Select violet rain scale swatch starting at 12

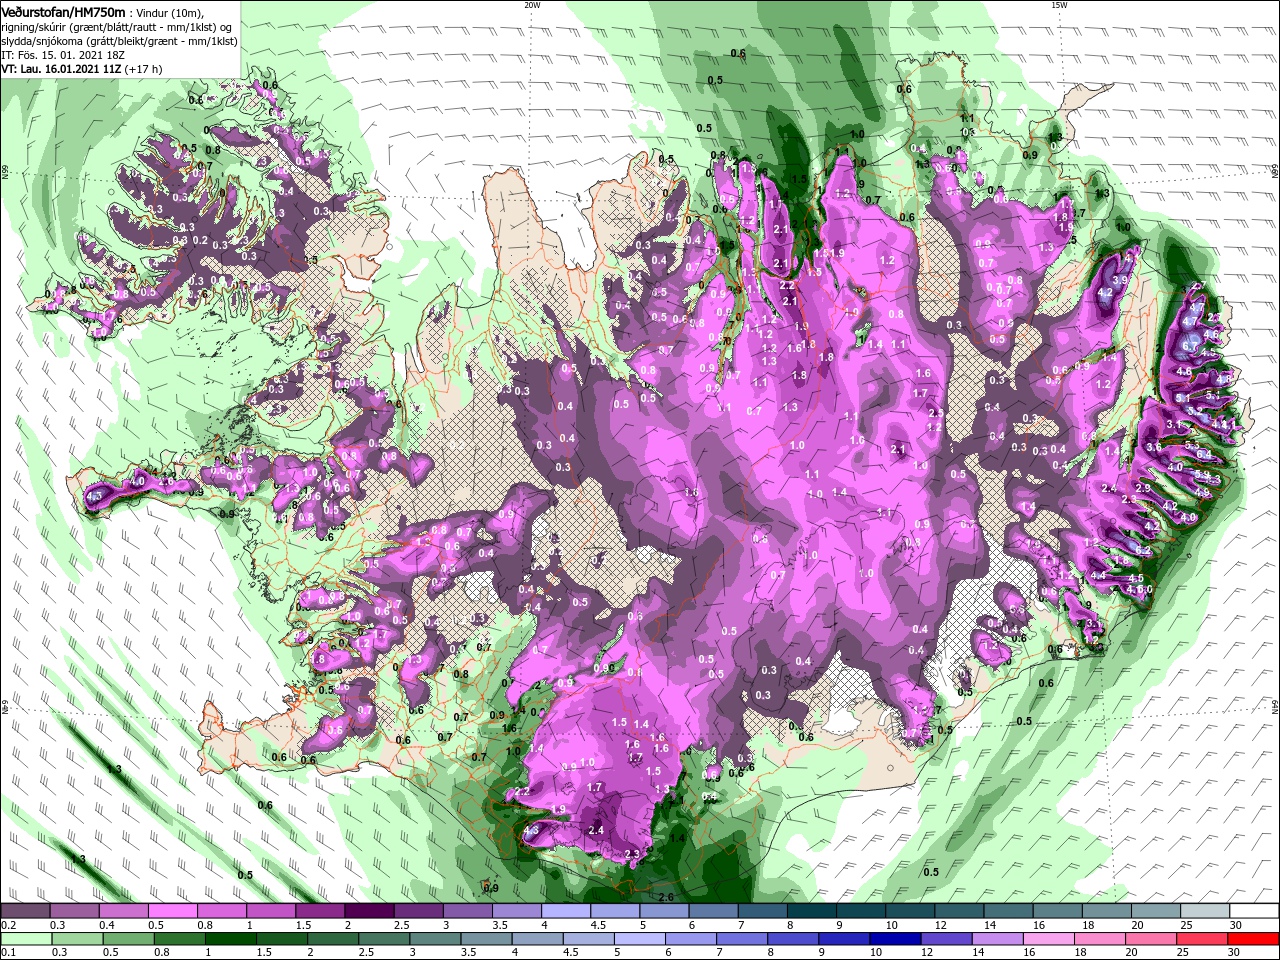click(x=944, y=939)
